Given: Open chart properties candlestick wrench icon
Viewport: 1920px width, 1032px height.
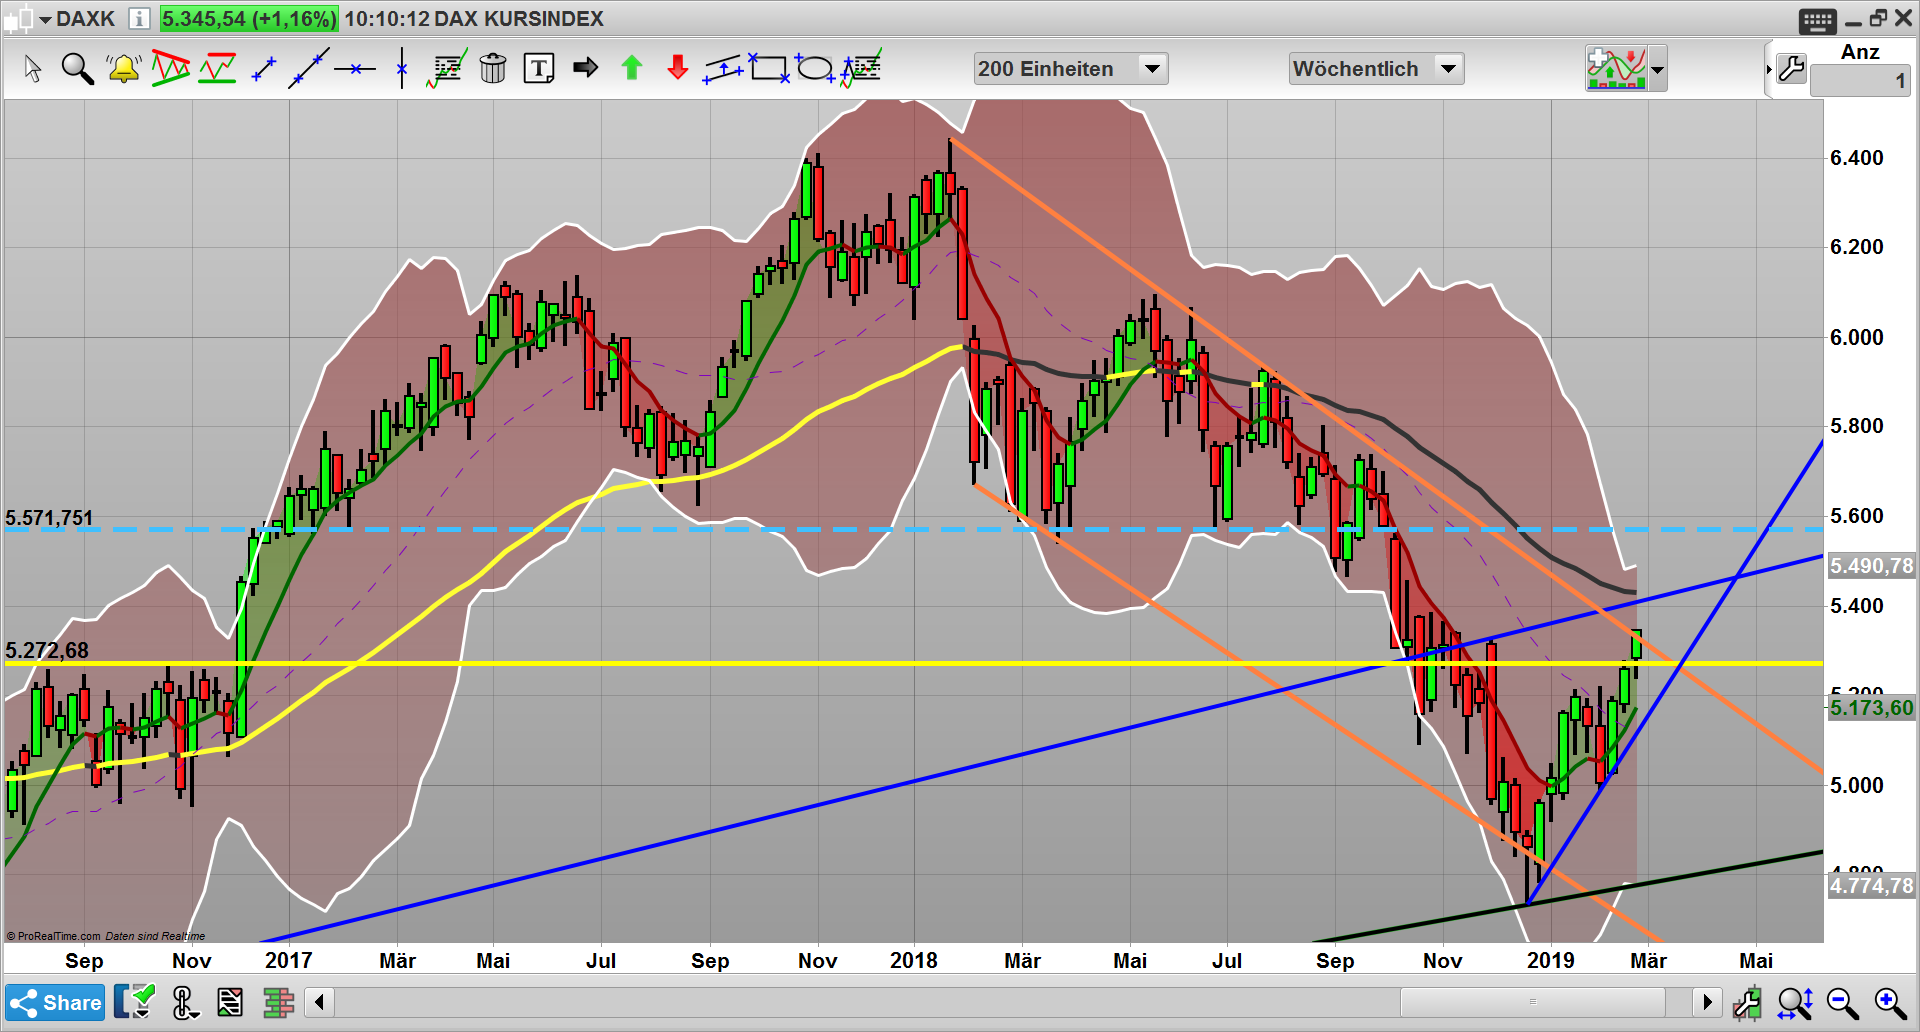Looking at the screenshot, I should [1748, 1002].
